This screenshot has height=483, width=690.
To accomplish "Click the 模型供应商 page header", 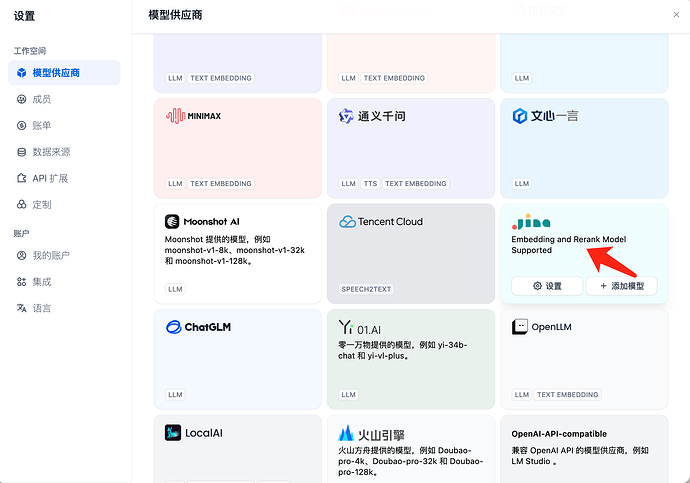I will [175, 15].
